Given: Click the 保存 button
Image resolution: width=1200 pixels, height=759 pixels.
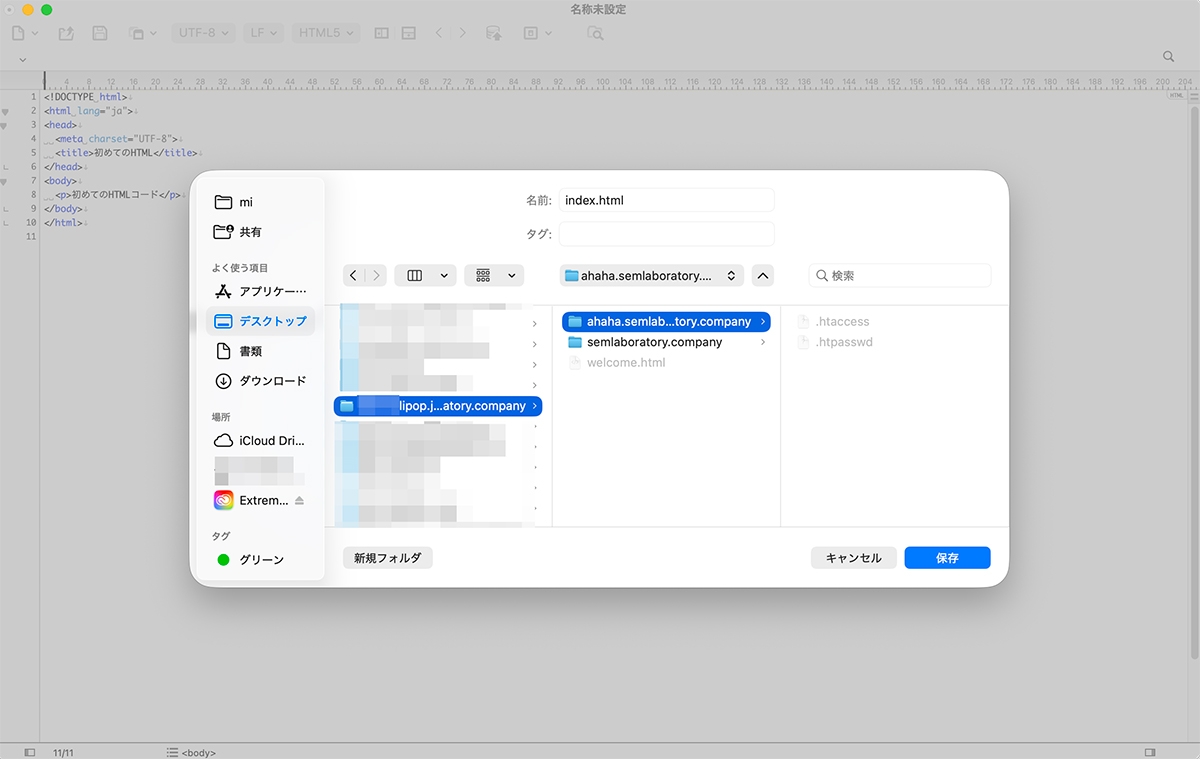Looking at the screenshot, I should point(946,557).
